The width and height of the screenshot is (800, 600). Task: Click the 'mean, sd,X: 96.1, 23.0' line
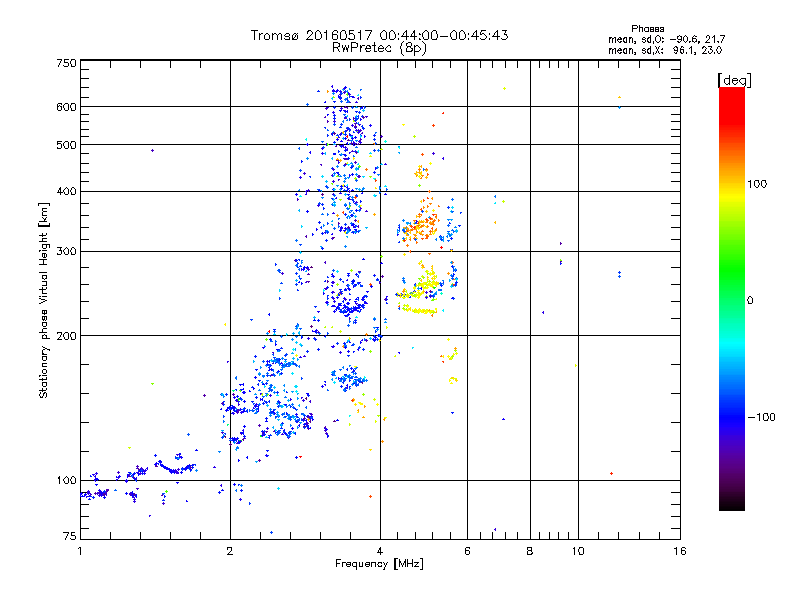pyautogui.click(x=665, y=50)
